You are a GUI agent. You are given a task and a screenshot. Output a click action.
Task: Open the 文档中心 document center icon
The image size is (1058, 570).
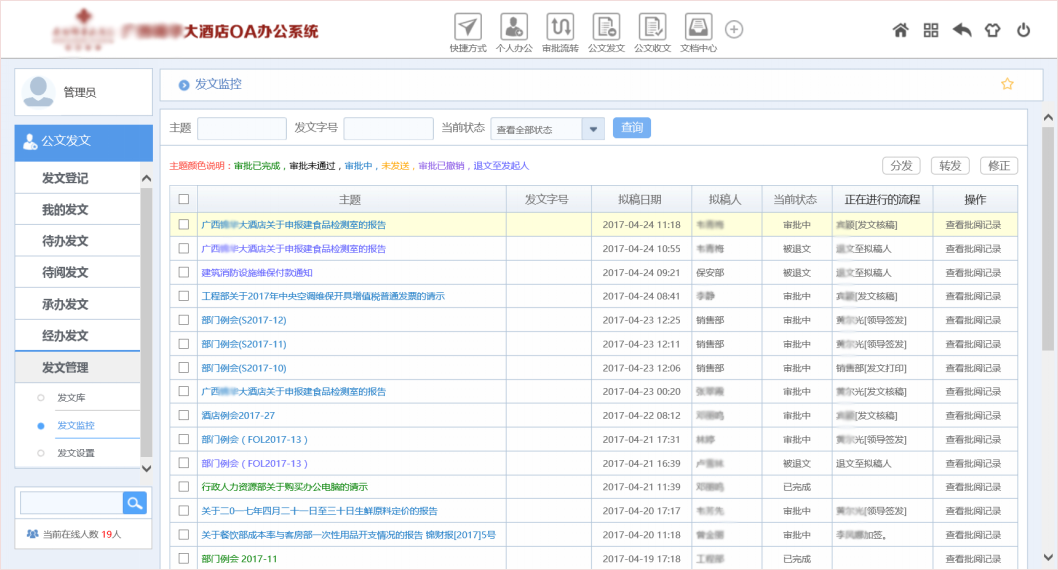coord(698,27)
